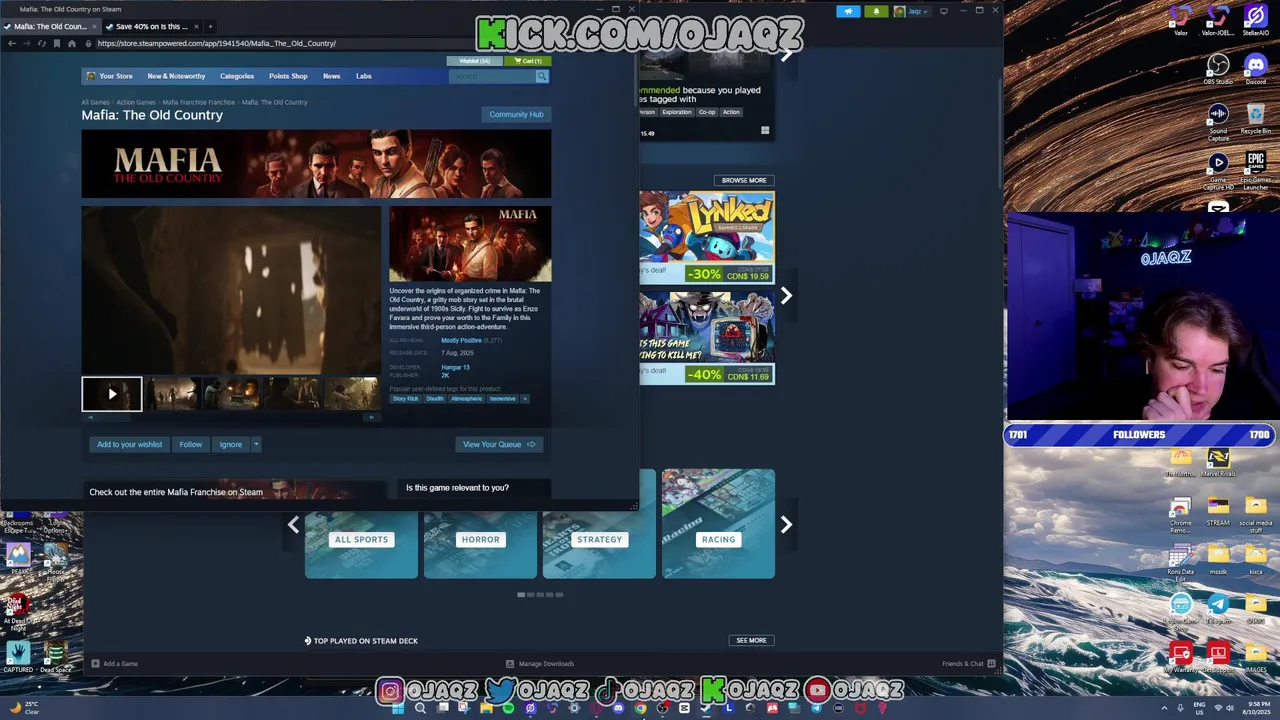Open the Community Hub
This screenshot has width=1280, height=720.
click(x=516, y=114)
